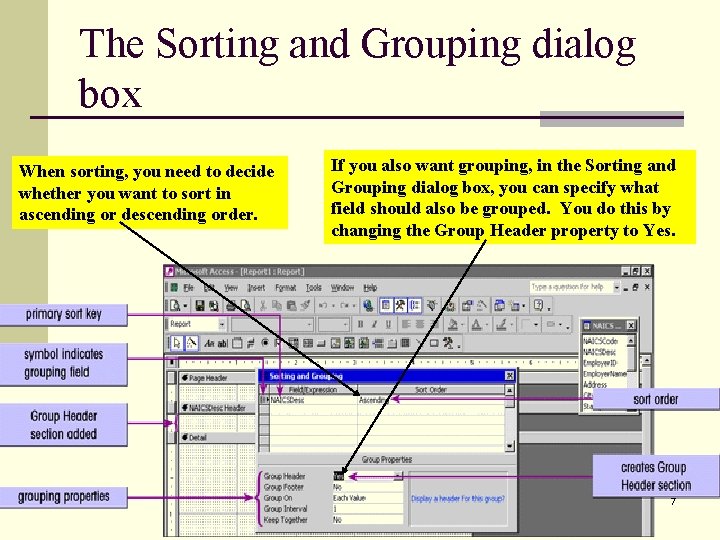Select EmployerName in the field list window

coord(604,374)
